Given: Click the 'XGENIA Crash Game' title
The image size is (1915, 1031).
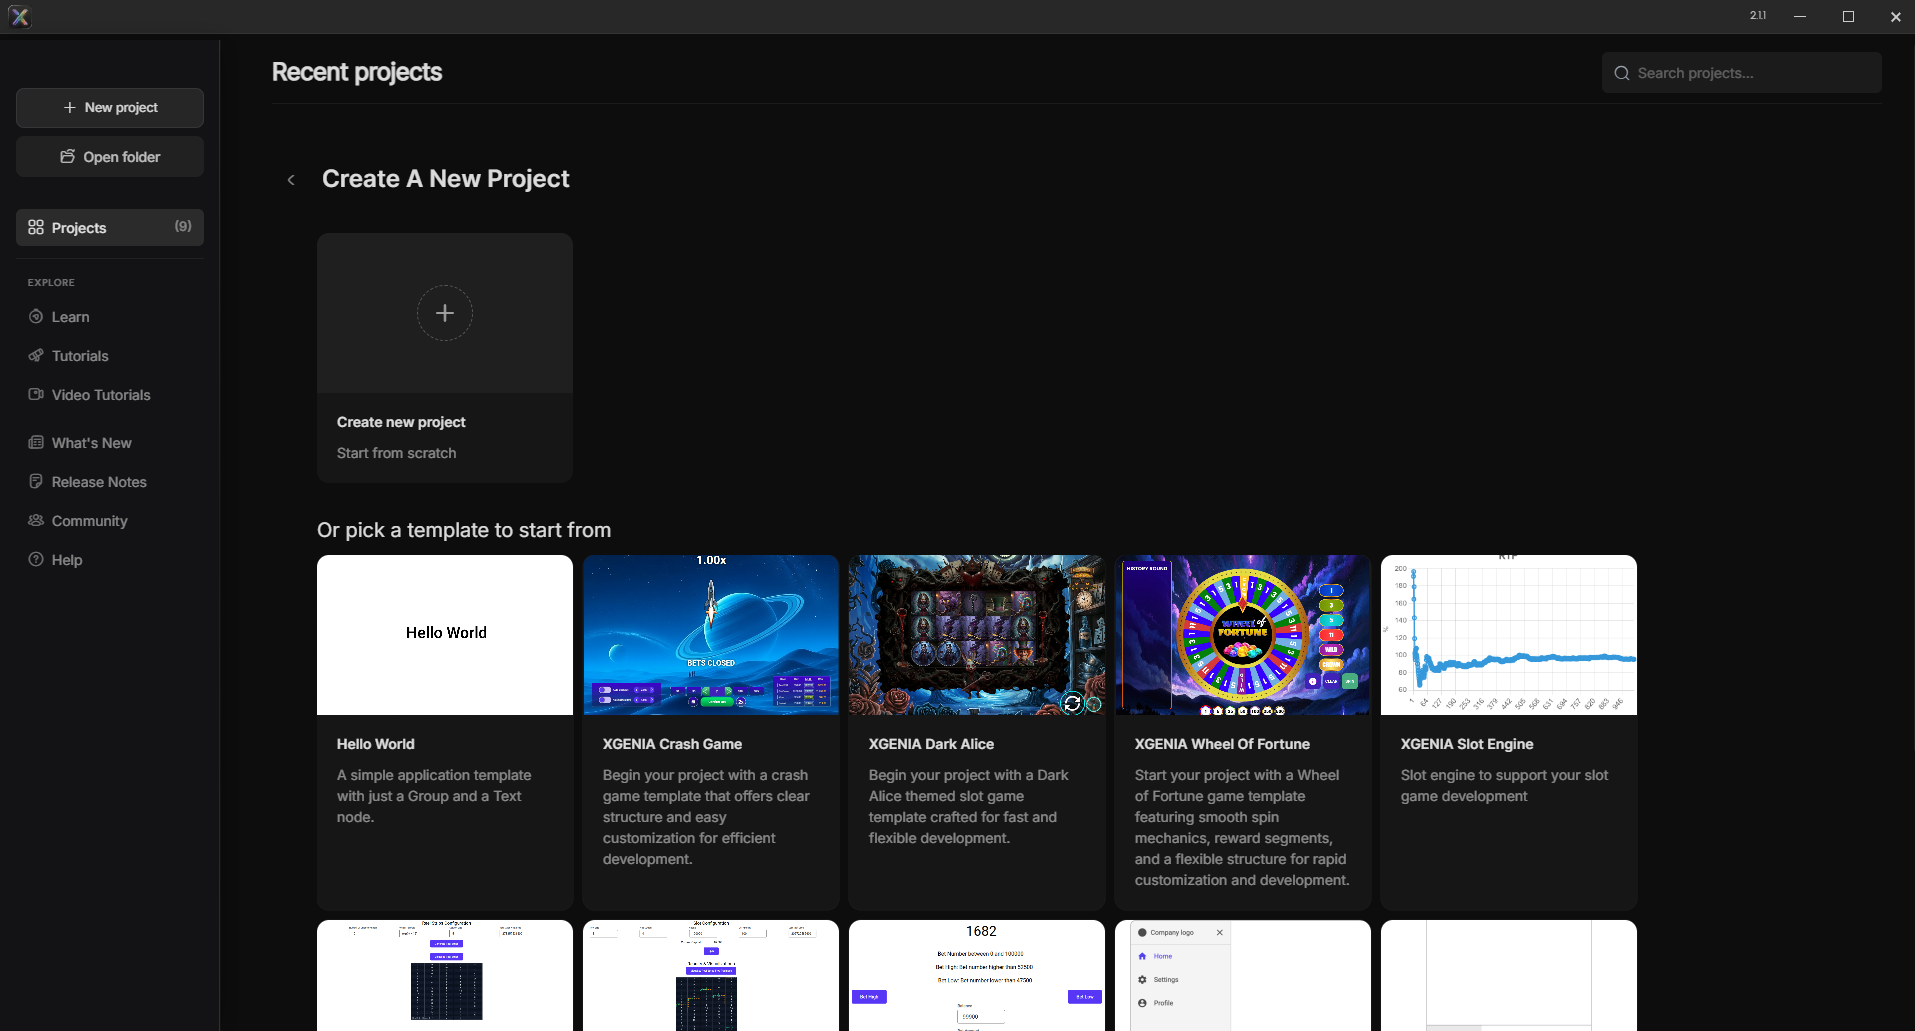Looking at the screenshot, I should [672, 744].
